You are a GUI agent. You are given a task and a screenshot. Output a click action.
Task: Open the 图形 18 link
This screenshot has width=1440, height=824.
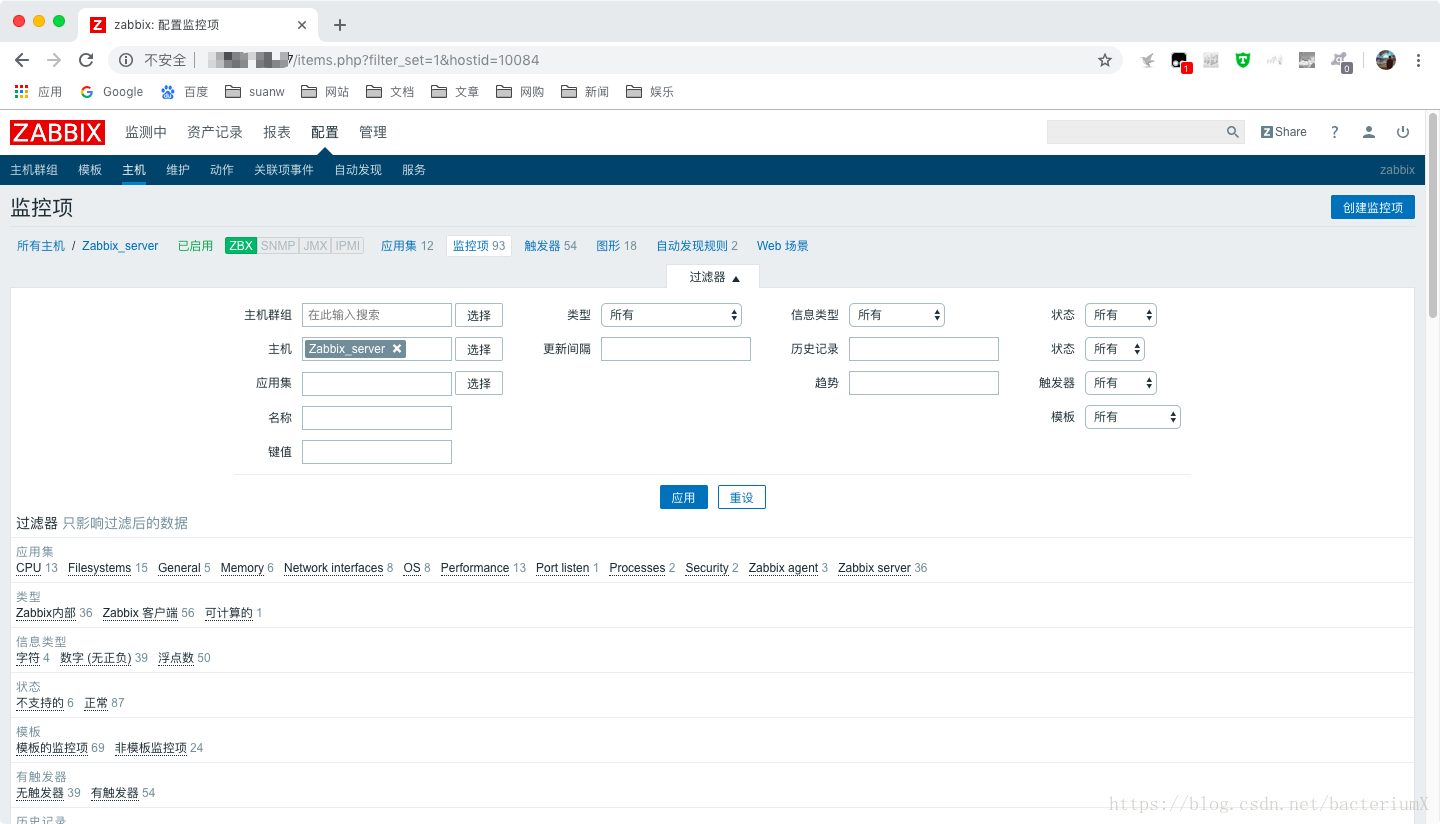click(616, 246)
